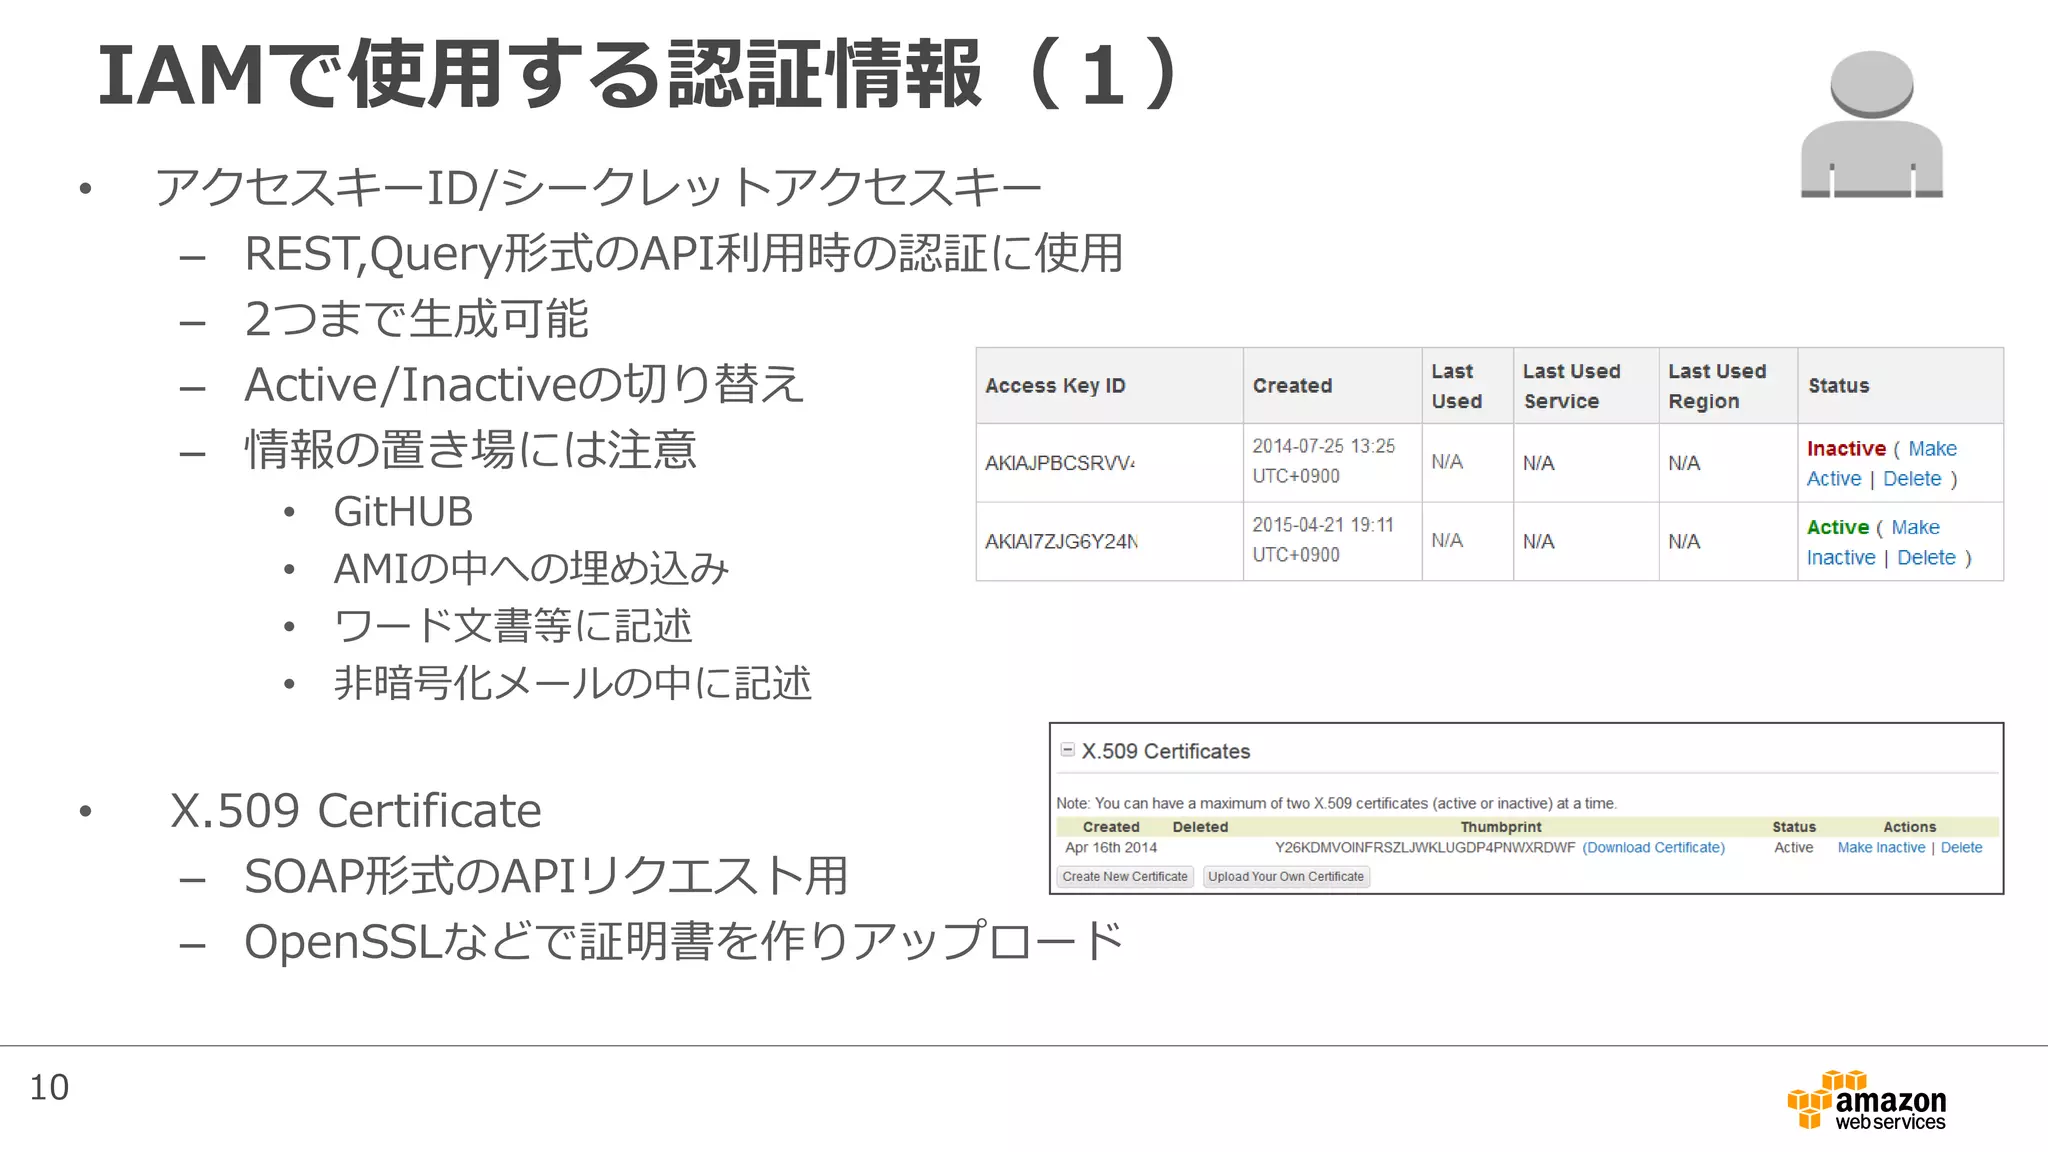Click the Amazon Web Services logo
The image size is (2048, 1152).
[x=1866, y=1100]
